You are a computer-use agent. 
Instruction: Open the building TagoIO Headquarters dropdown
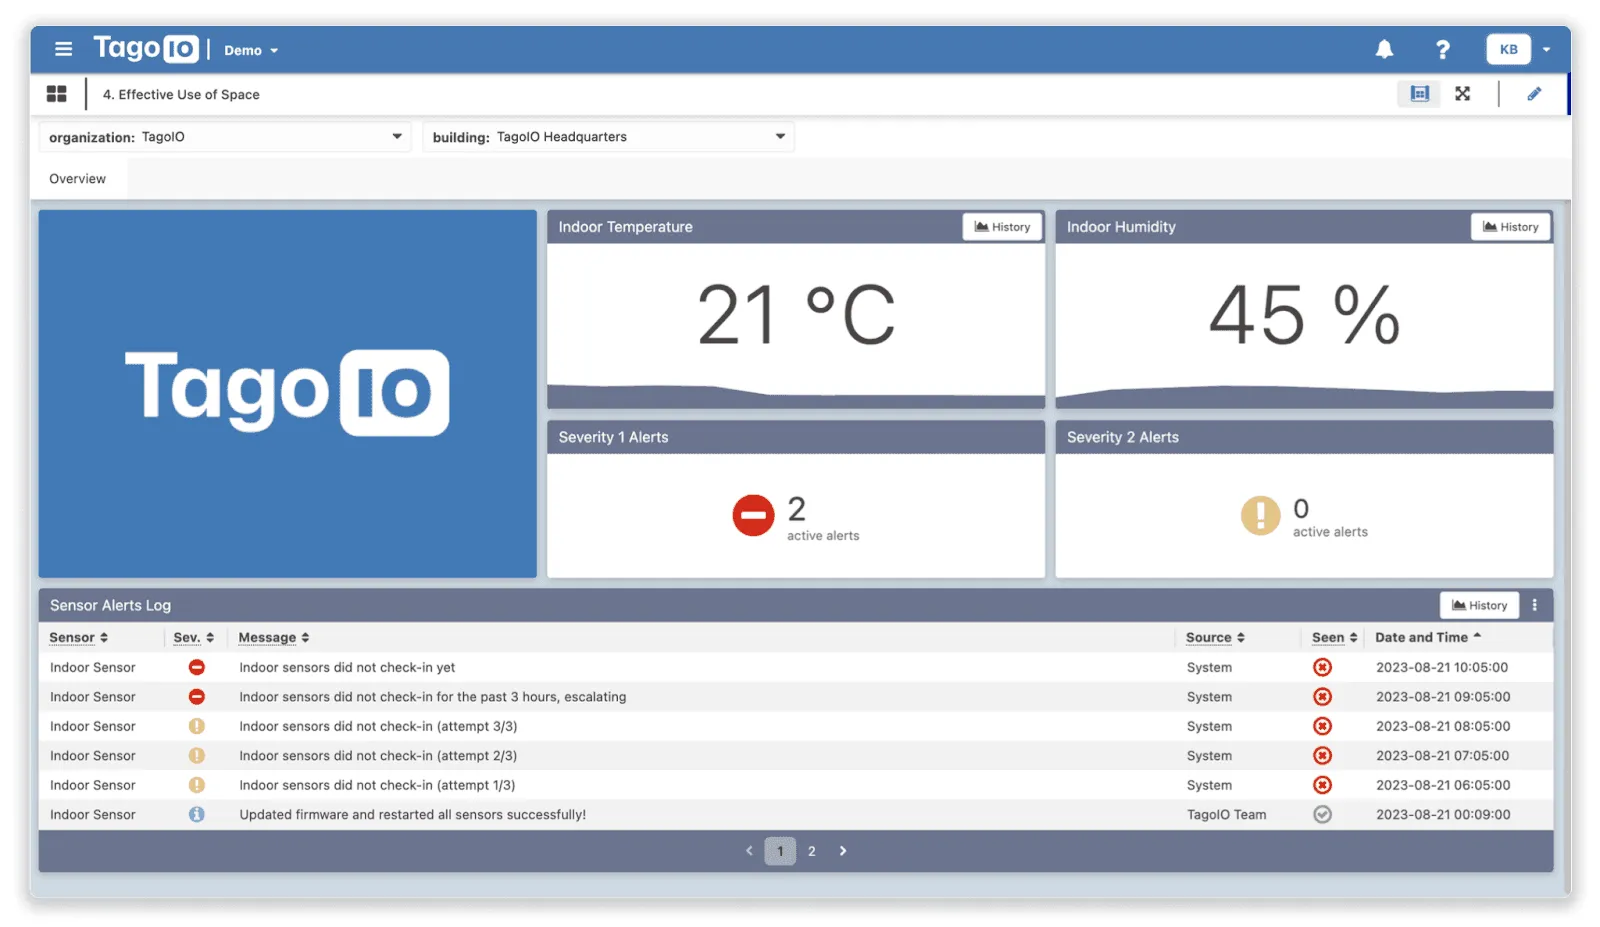pyautogui.click(x=779, y=136)
